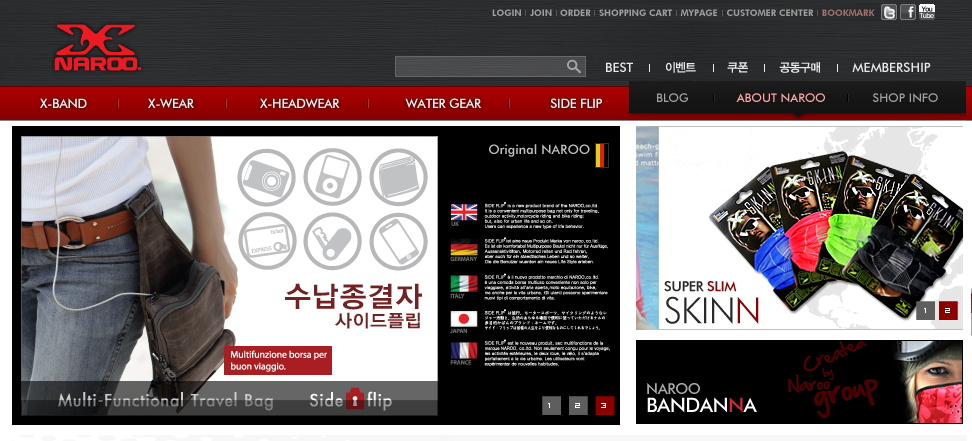Viewport: 972px width, 441px height.
Task: Open the NAROO BANDANNA banner
Action: pyautogui.click(x=800, y=381)
